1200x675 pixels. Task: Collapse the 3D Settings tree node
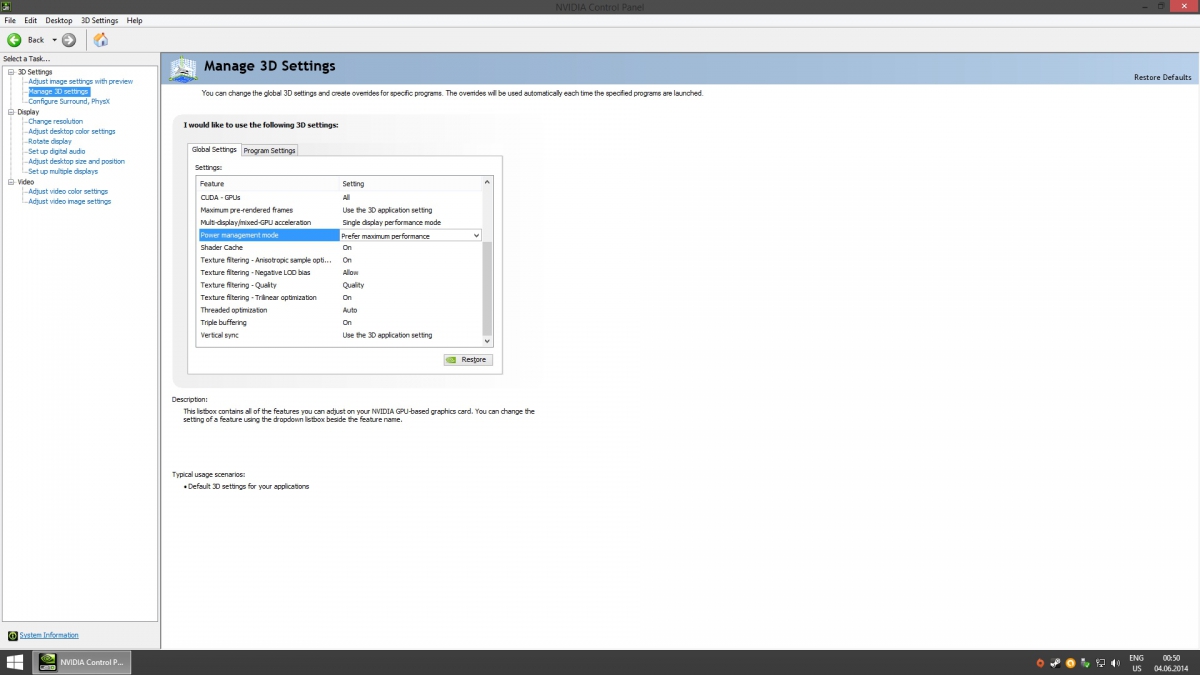click(x=10, y=72)
